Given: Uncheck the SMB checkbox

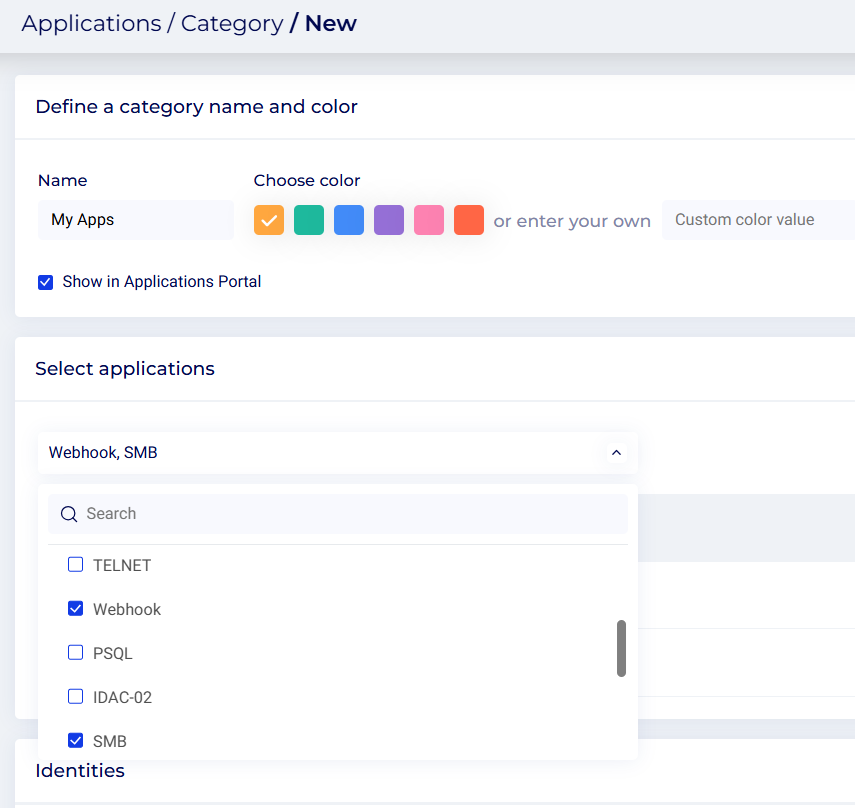Looking at the screenshot, I should coord(75,740).
